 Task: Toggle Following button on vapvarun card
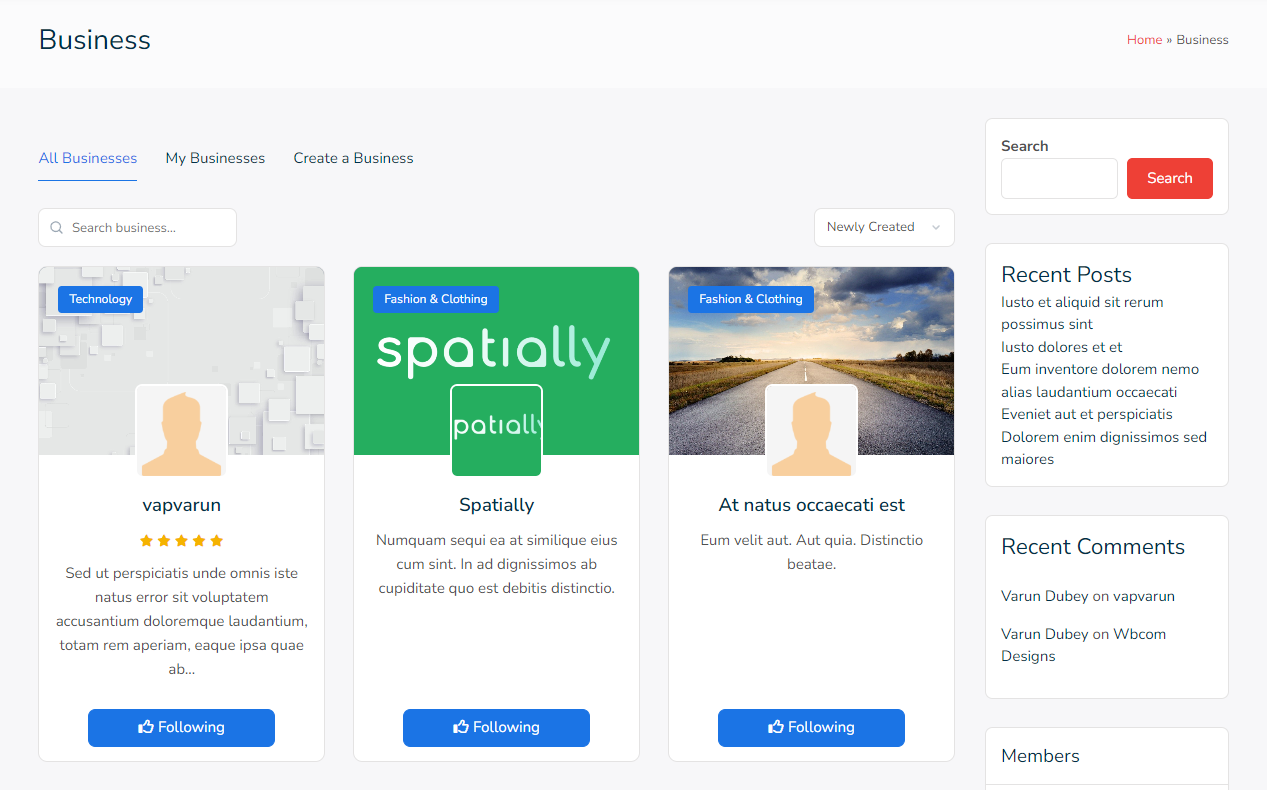pos(181,727)
